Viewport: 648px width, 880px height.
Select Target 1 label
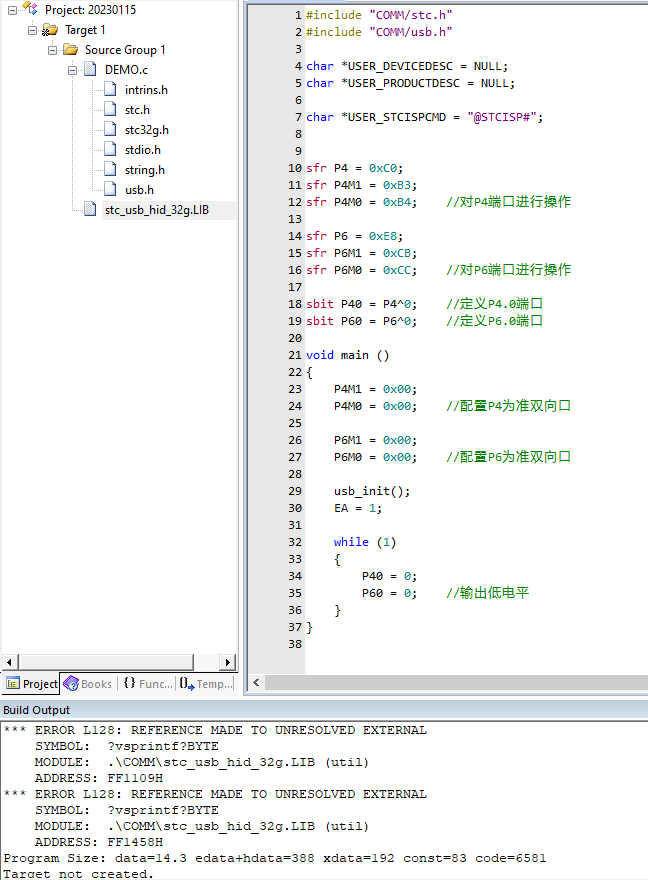[x=85, y=30]
